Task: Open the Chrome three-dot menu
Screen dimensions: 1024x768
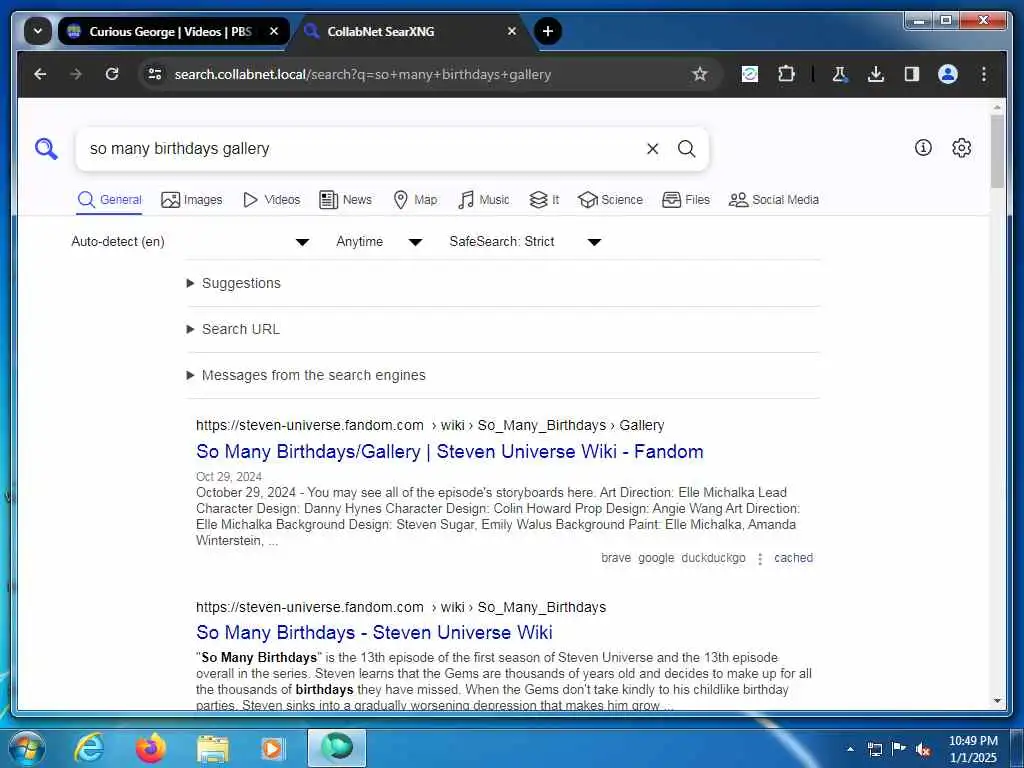Action: [x=984, y=74]
